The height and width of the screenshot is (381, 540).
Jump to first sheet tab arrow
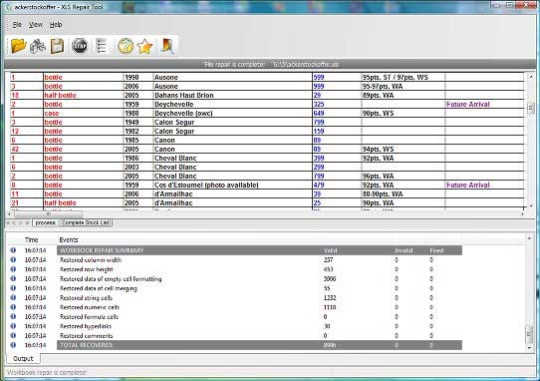[x=8, y=223]
